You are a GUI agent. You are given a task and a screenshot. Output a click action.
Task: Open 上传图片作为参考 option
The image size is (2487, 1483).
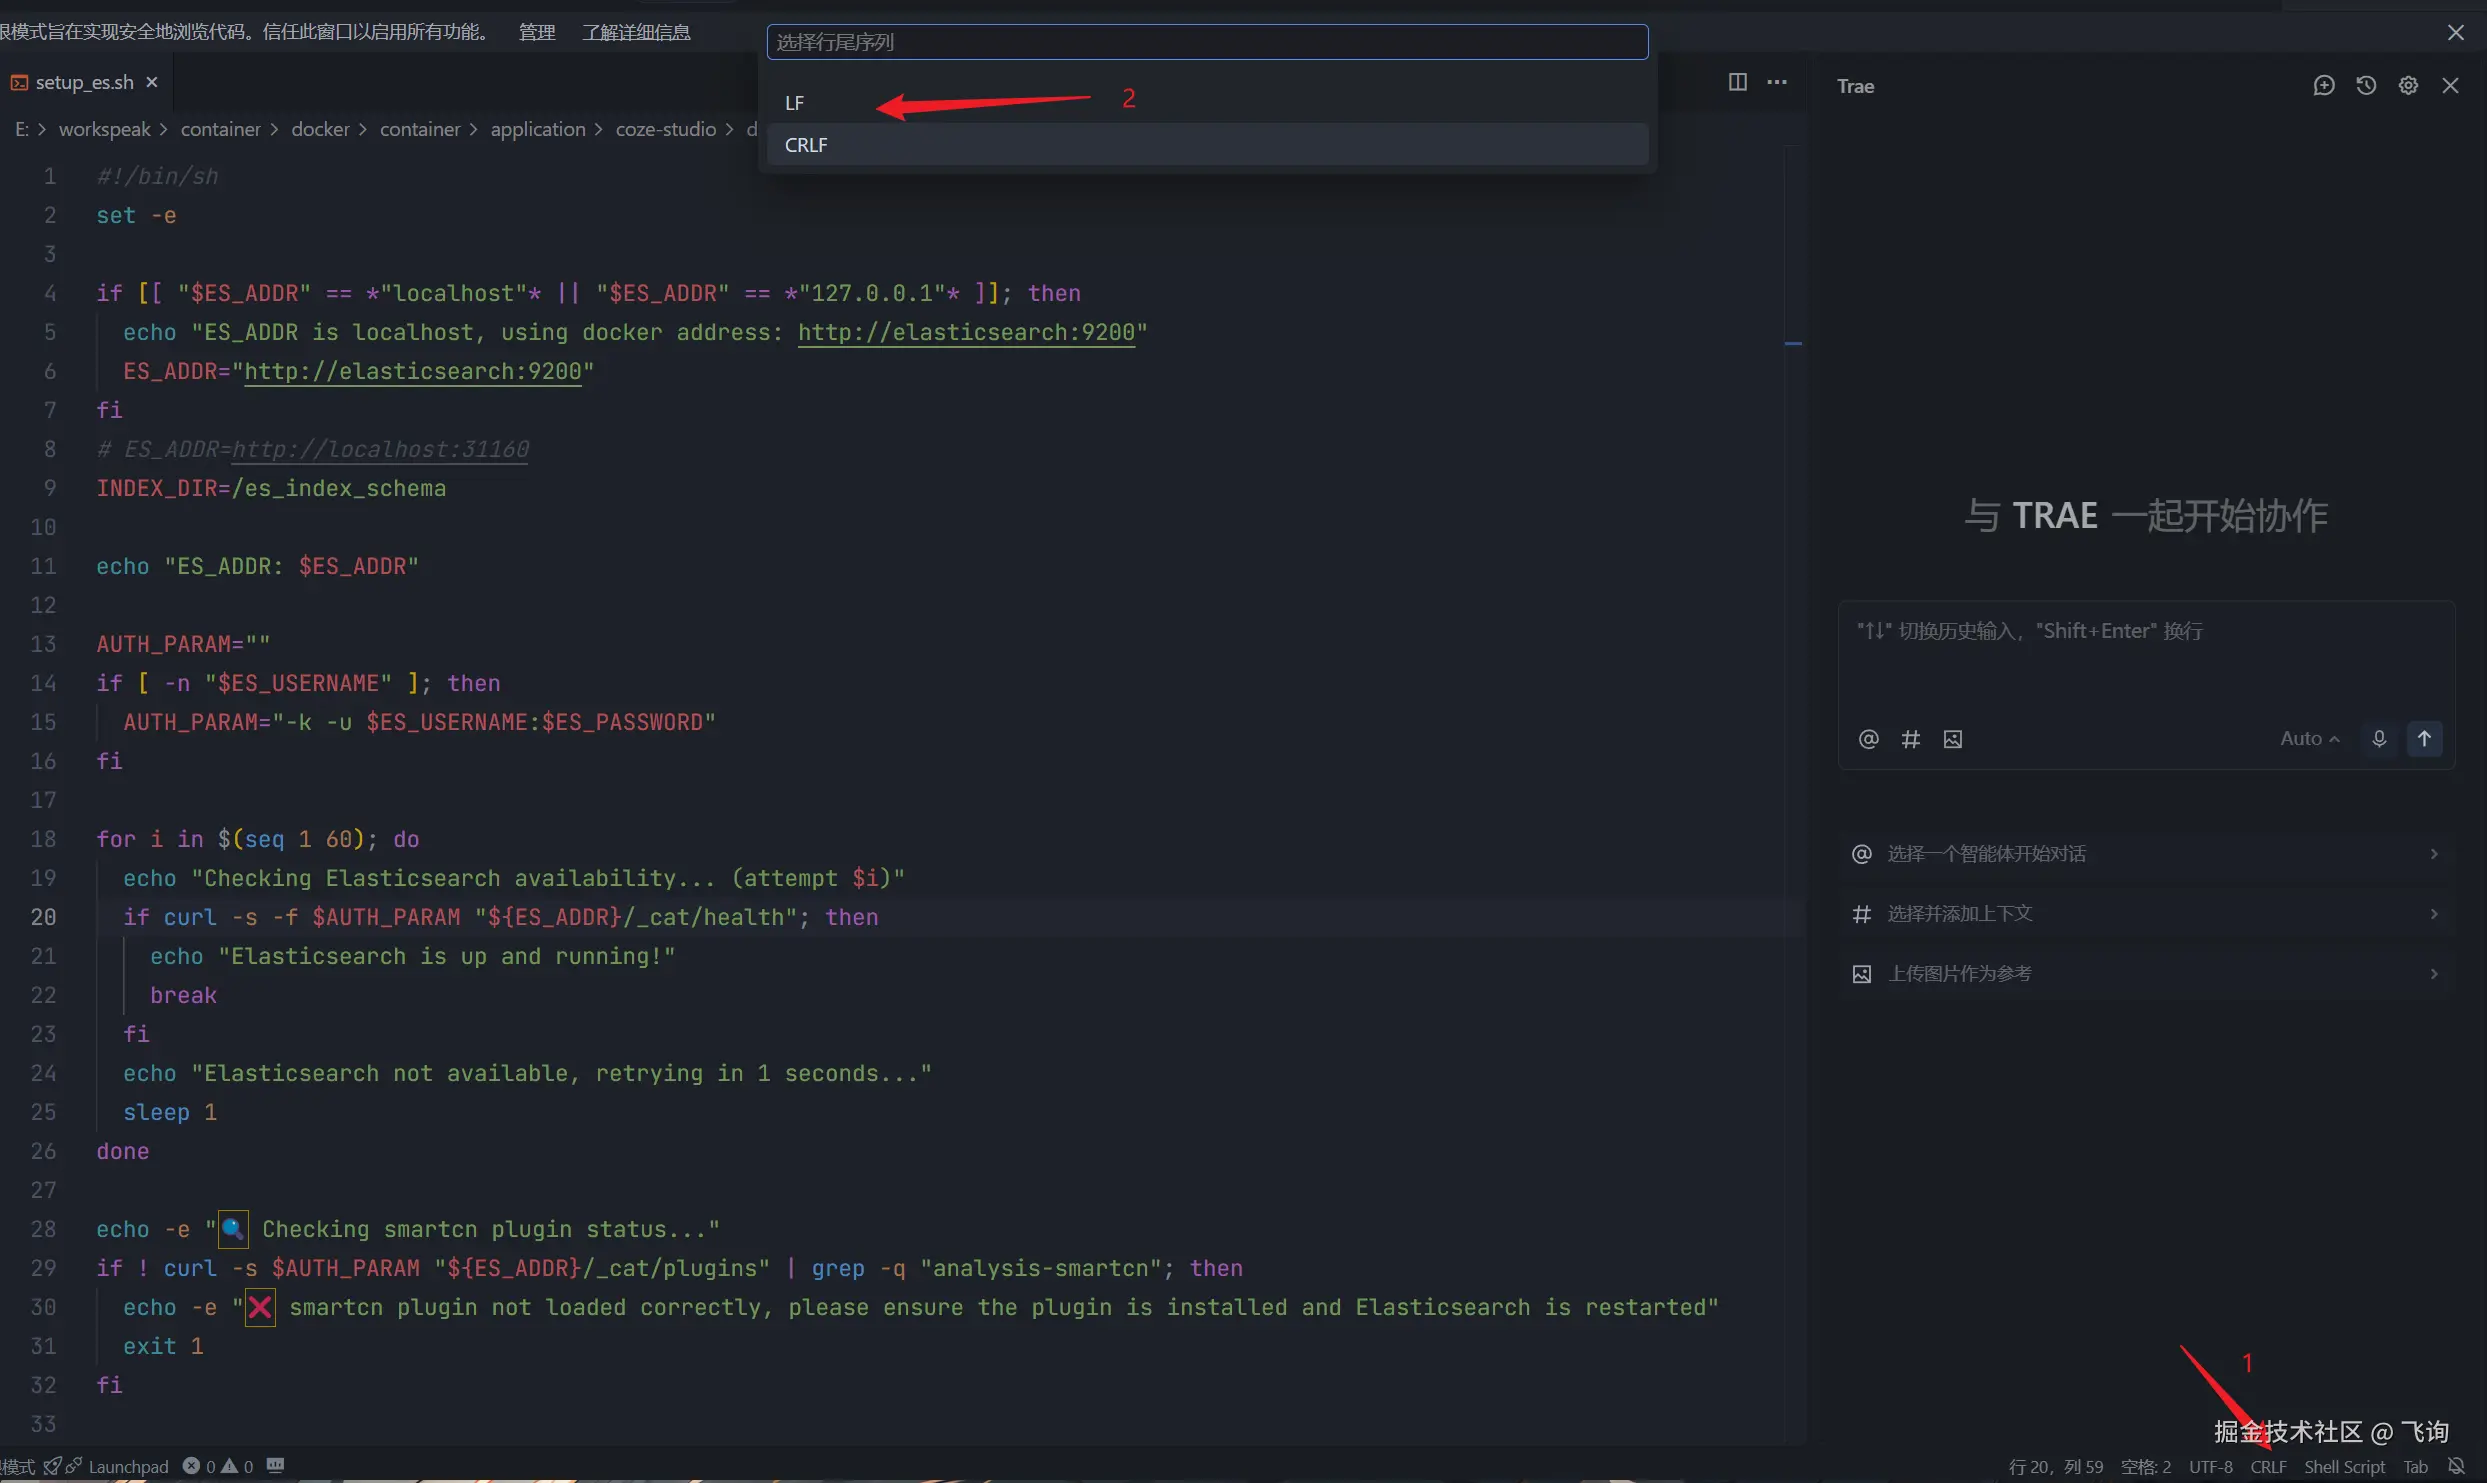point(2146,974)
